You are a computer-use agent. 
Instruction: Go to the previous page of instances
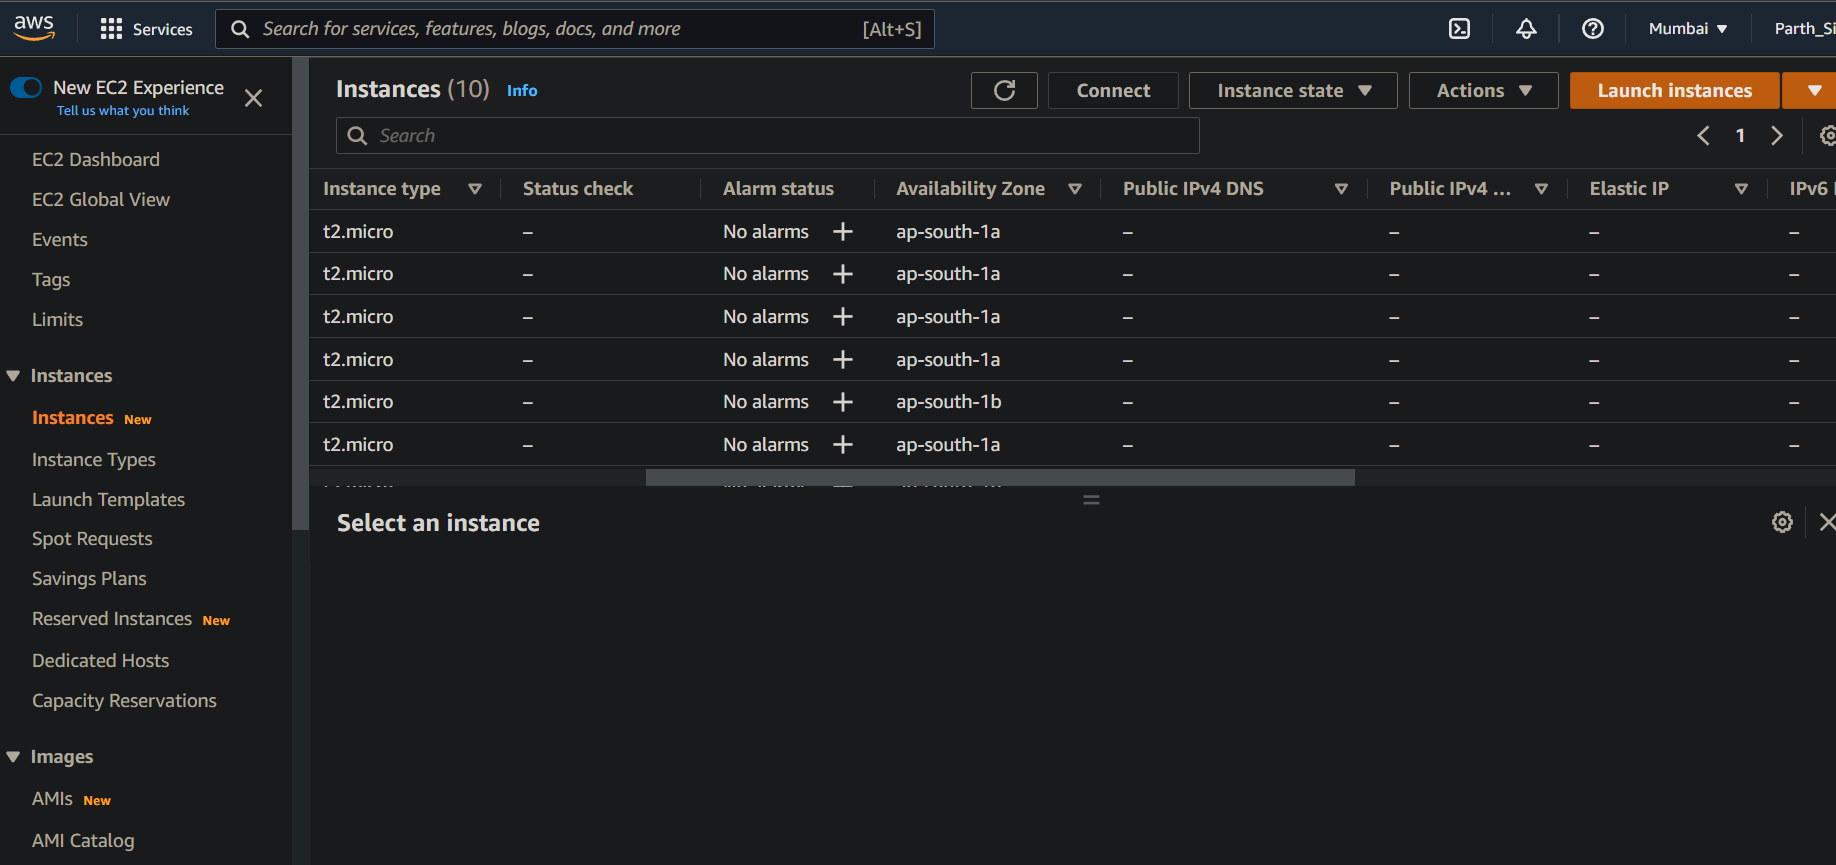pos(1703,136)
